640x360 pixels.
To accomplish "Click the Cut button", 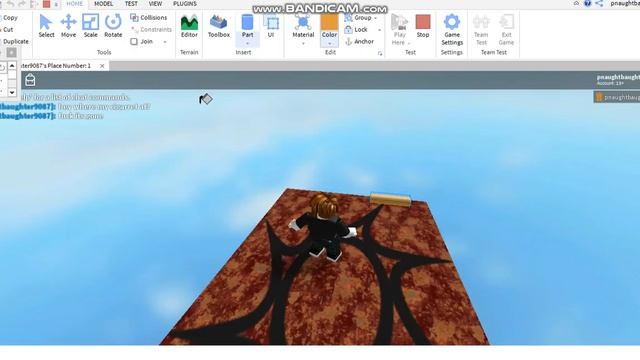I will coord(8,29).
